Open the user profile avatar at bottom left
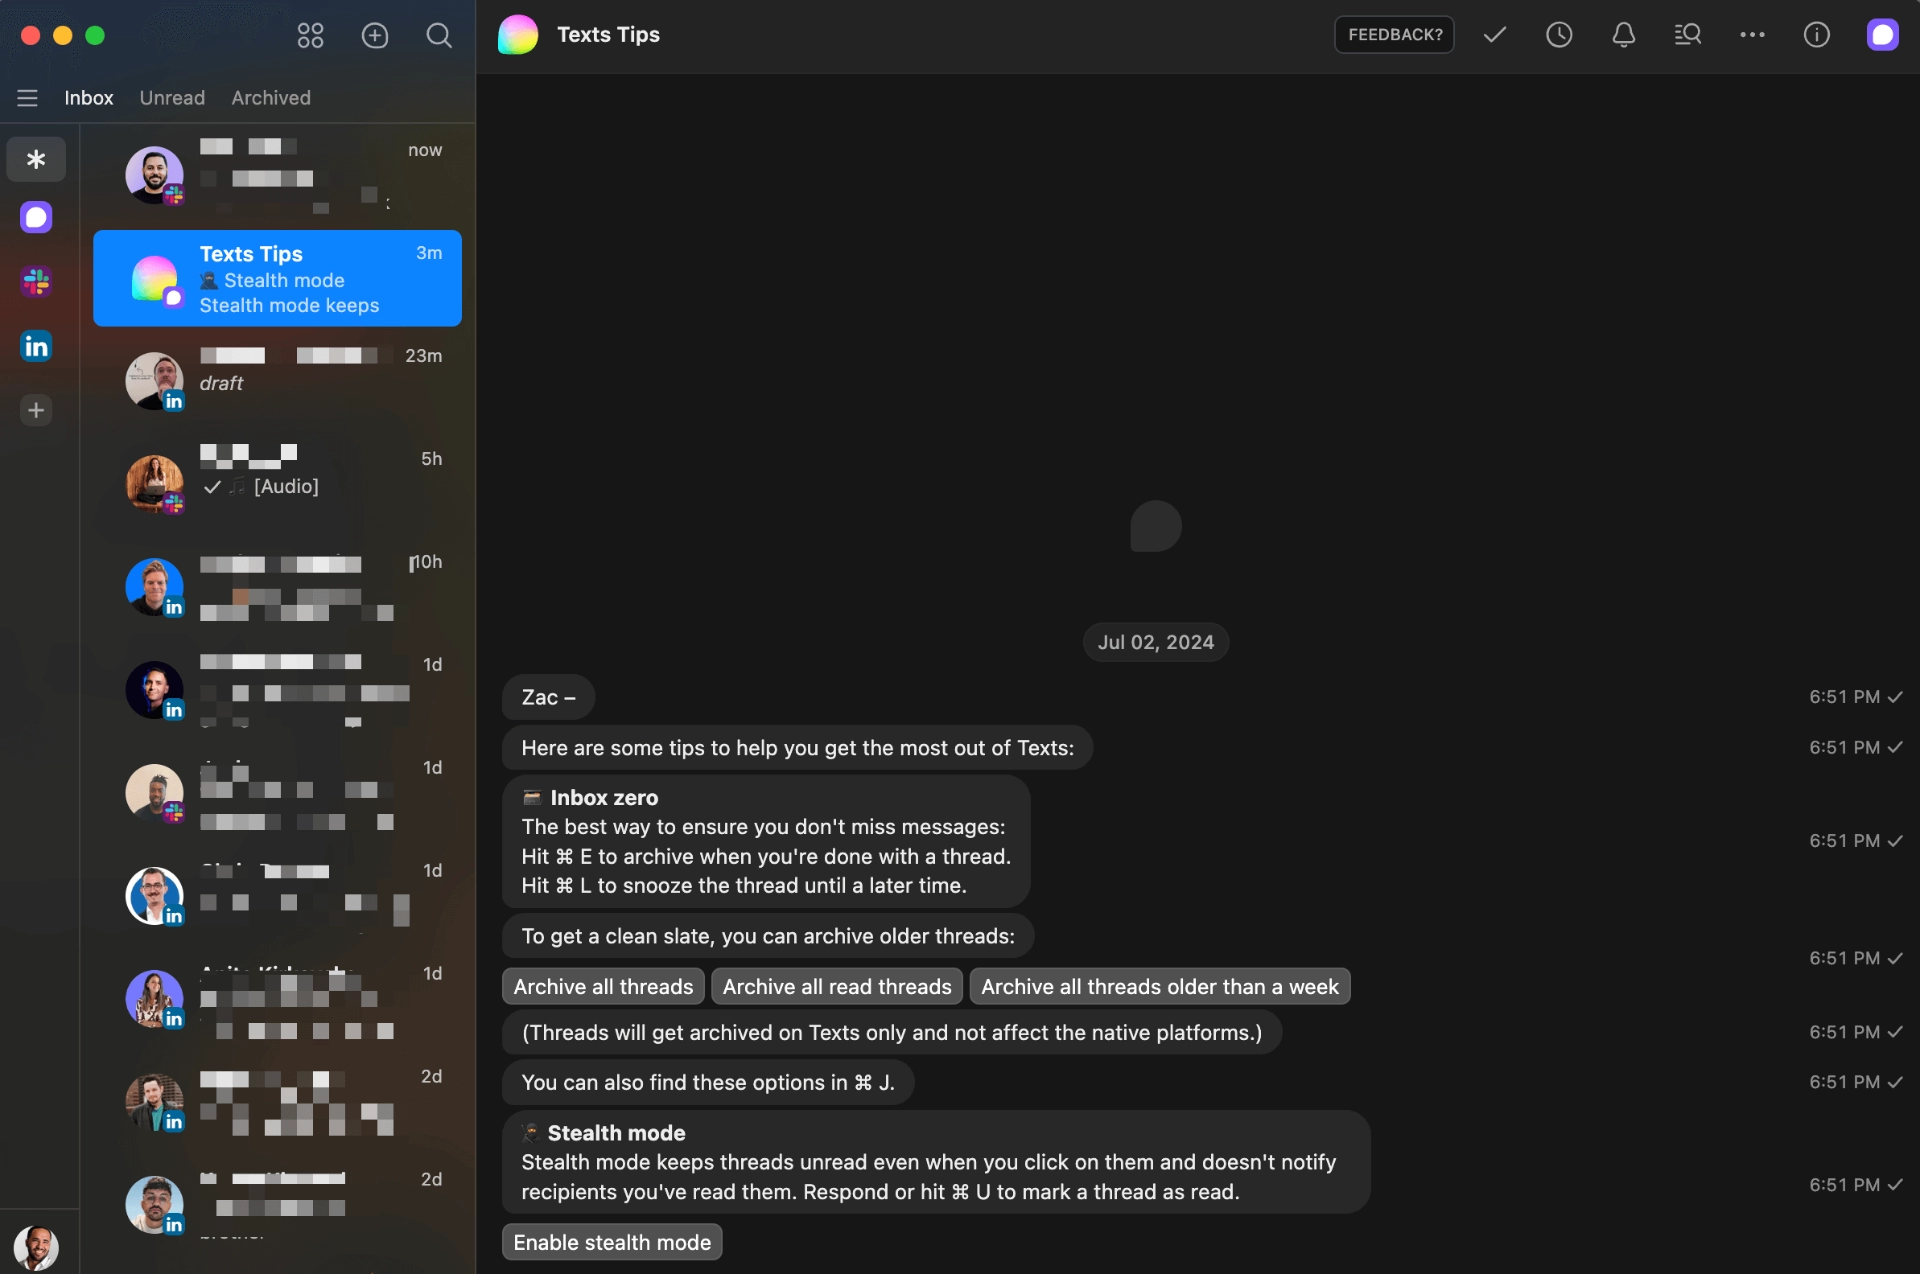Screen dimensions: 1920x1274 coord(36,1246)
